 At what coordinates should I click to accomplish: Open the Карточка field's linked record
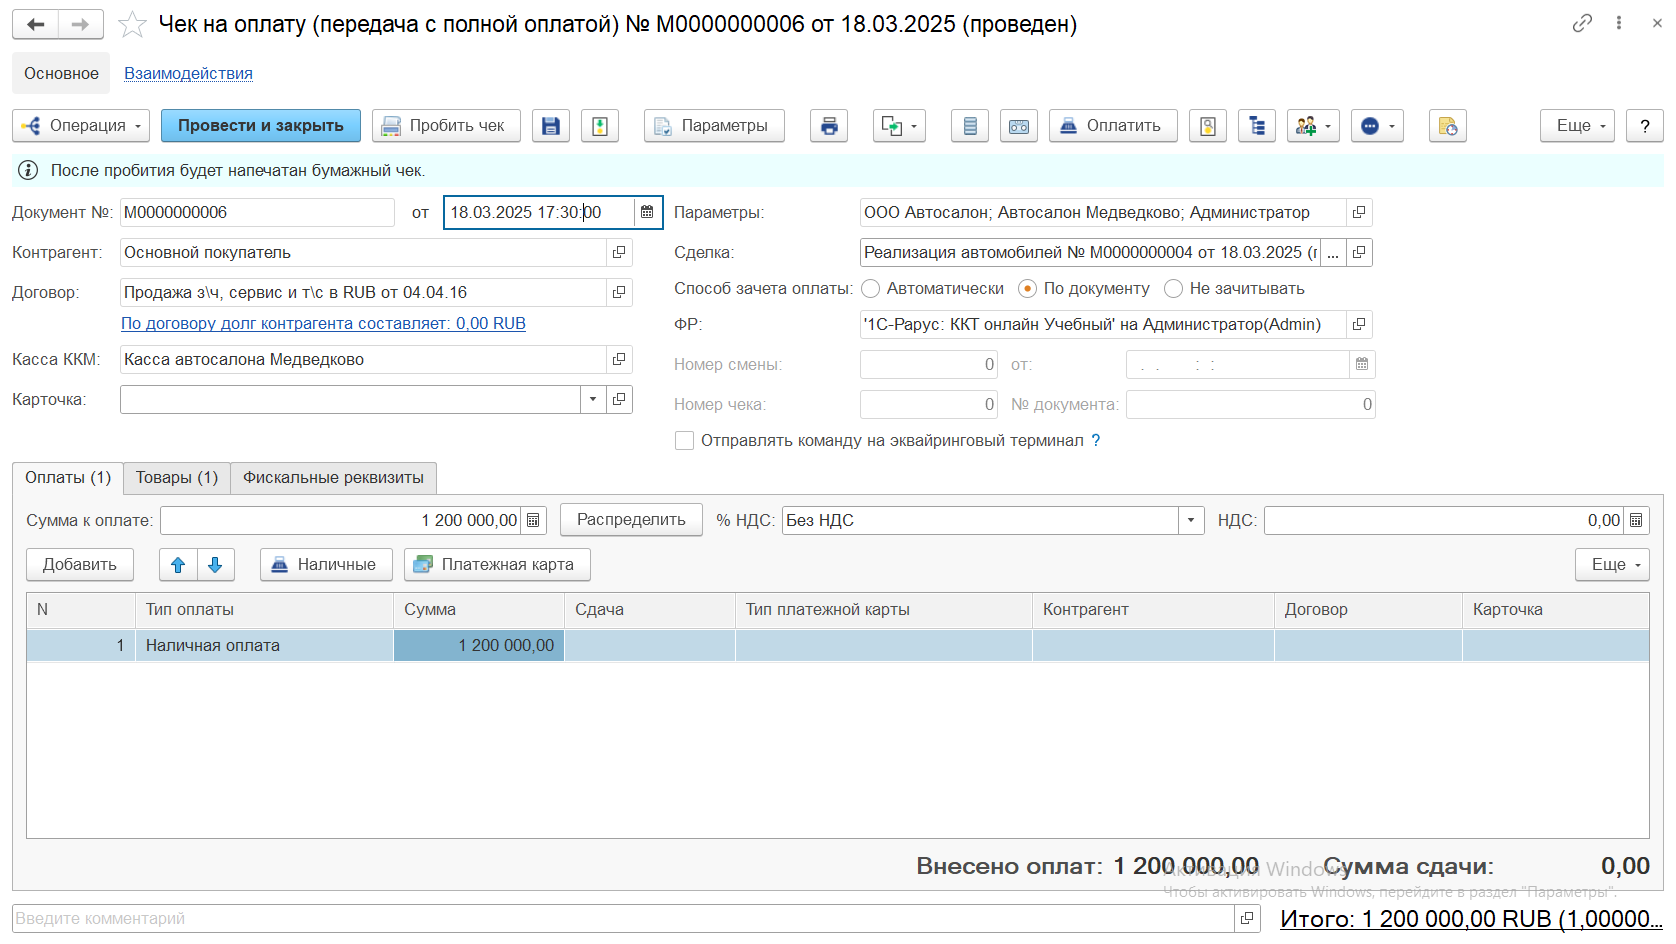click(619, 400)
